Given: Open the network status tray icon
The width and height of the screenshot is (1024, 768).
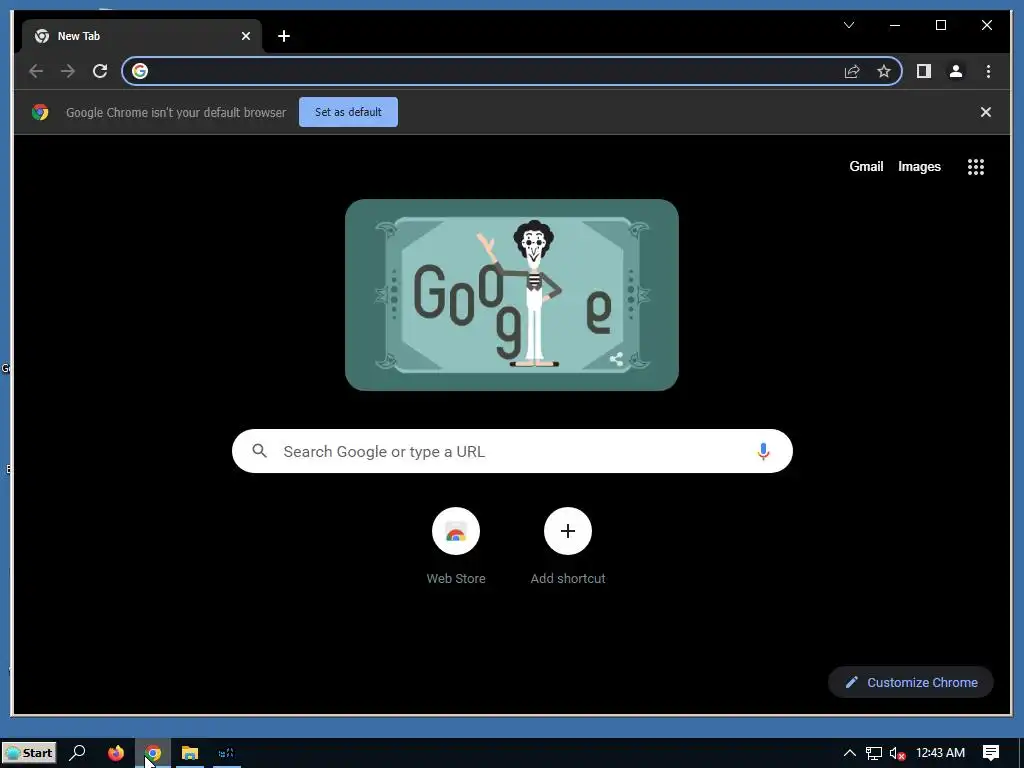Looking at the screenshot, I should (874, 753).
